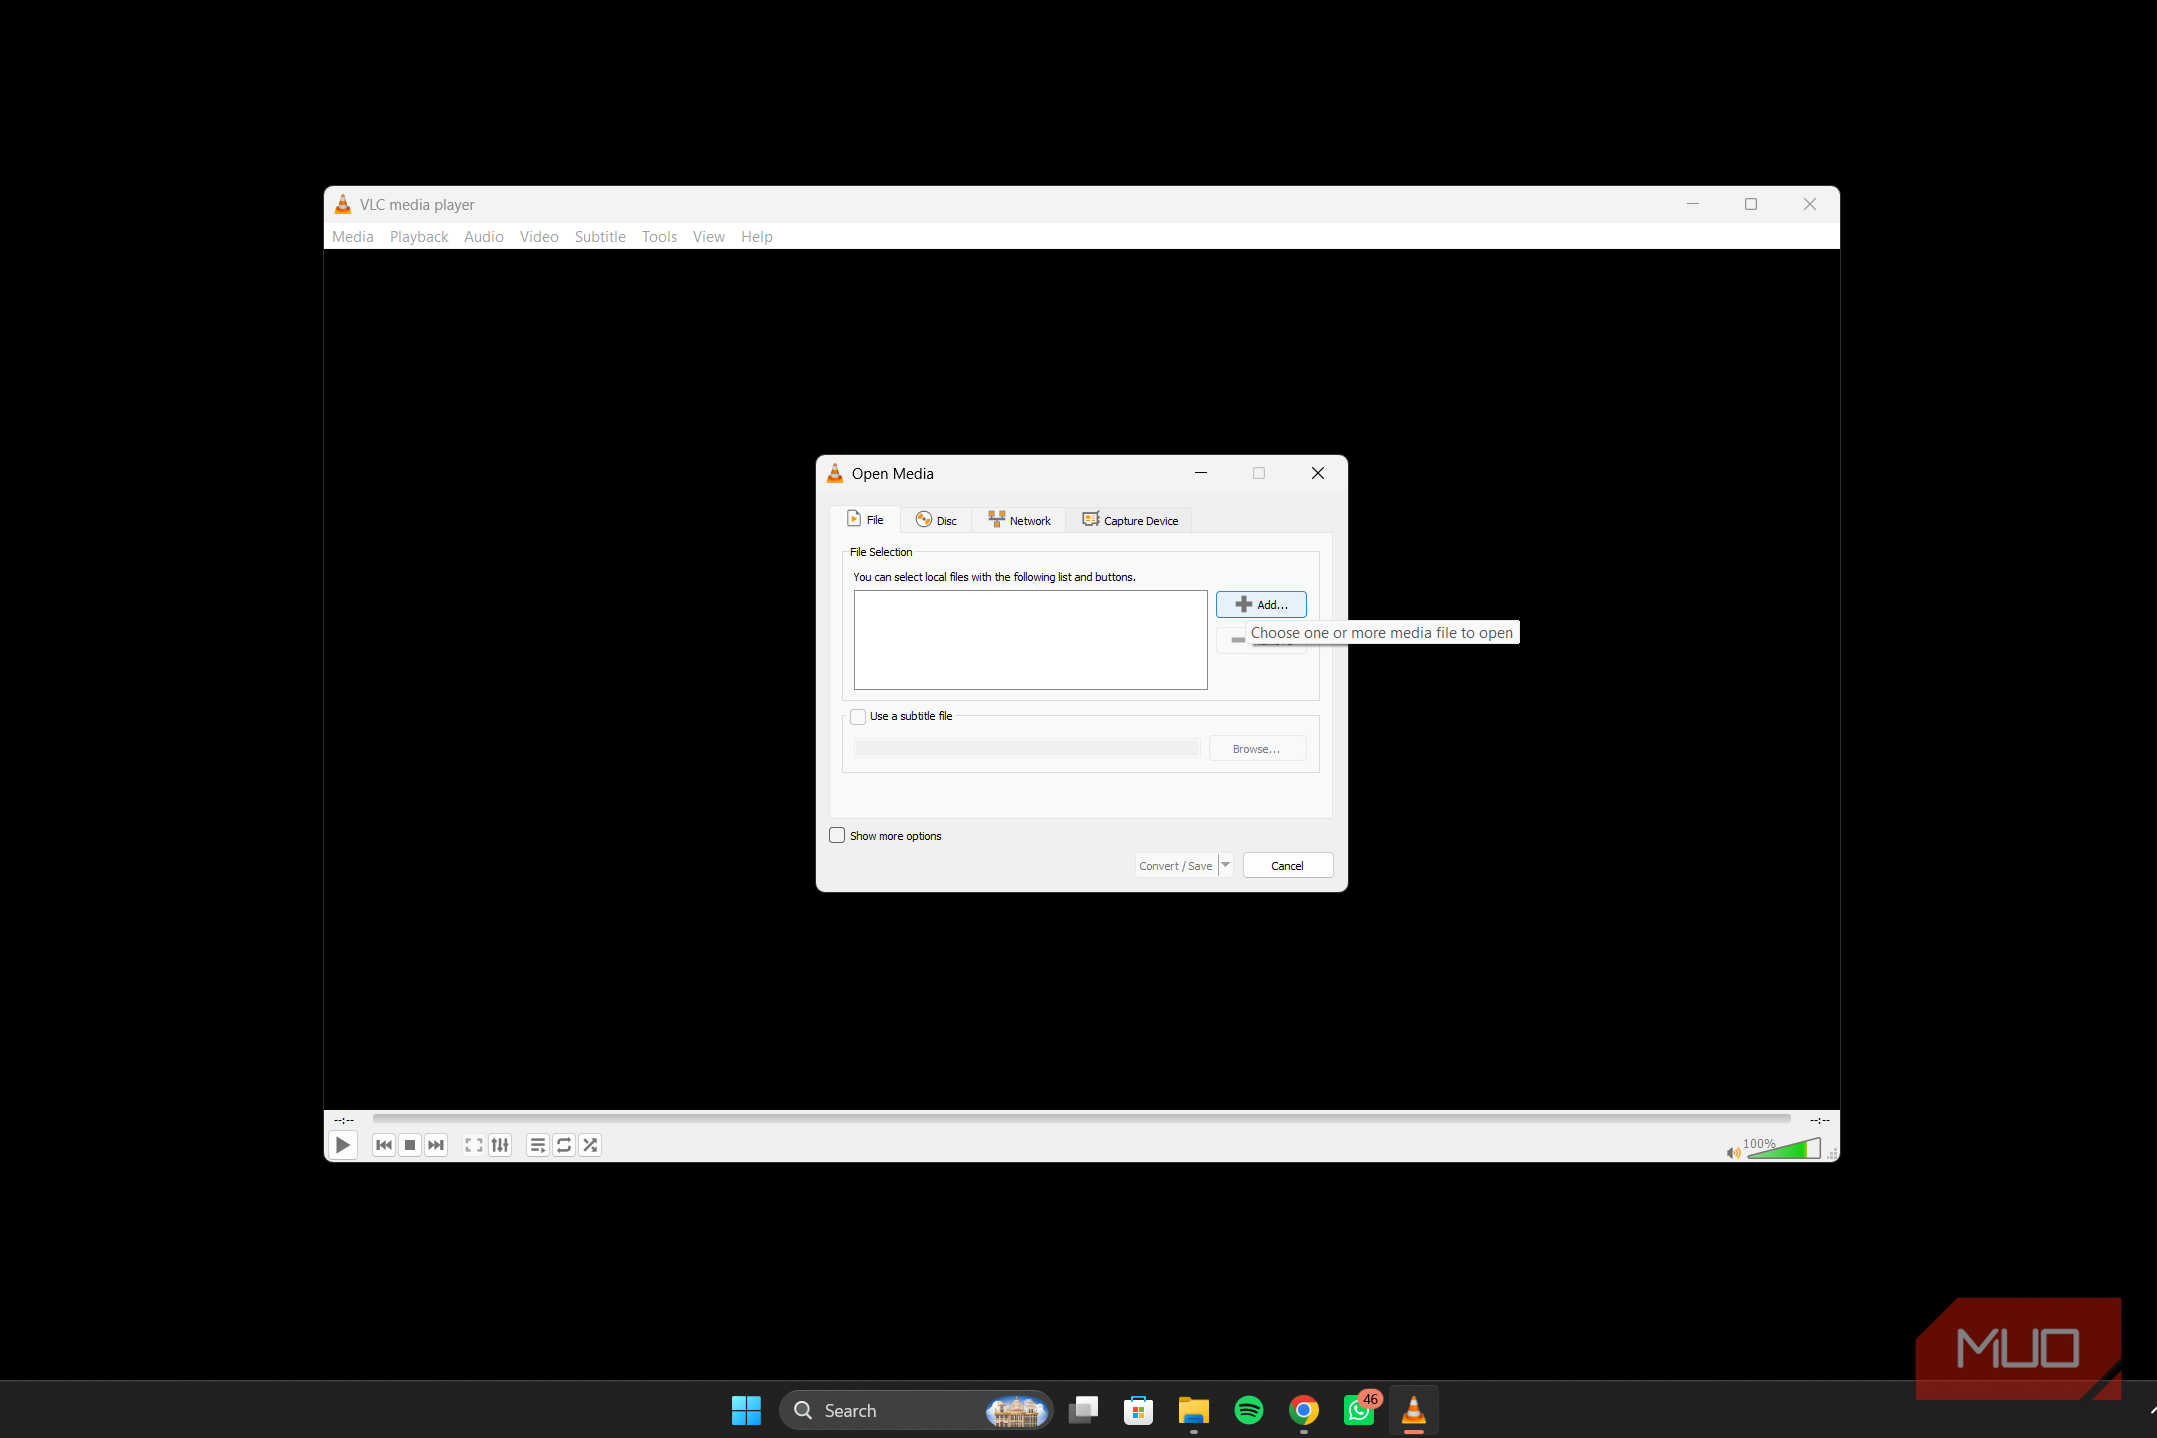Open File Explorer from taskbar

pyautogui.click(x=1194, y=1410)
